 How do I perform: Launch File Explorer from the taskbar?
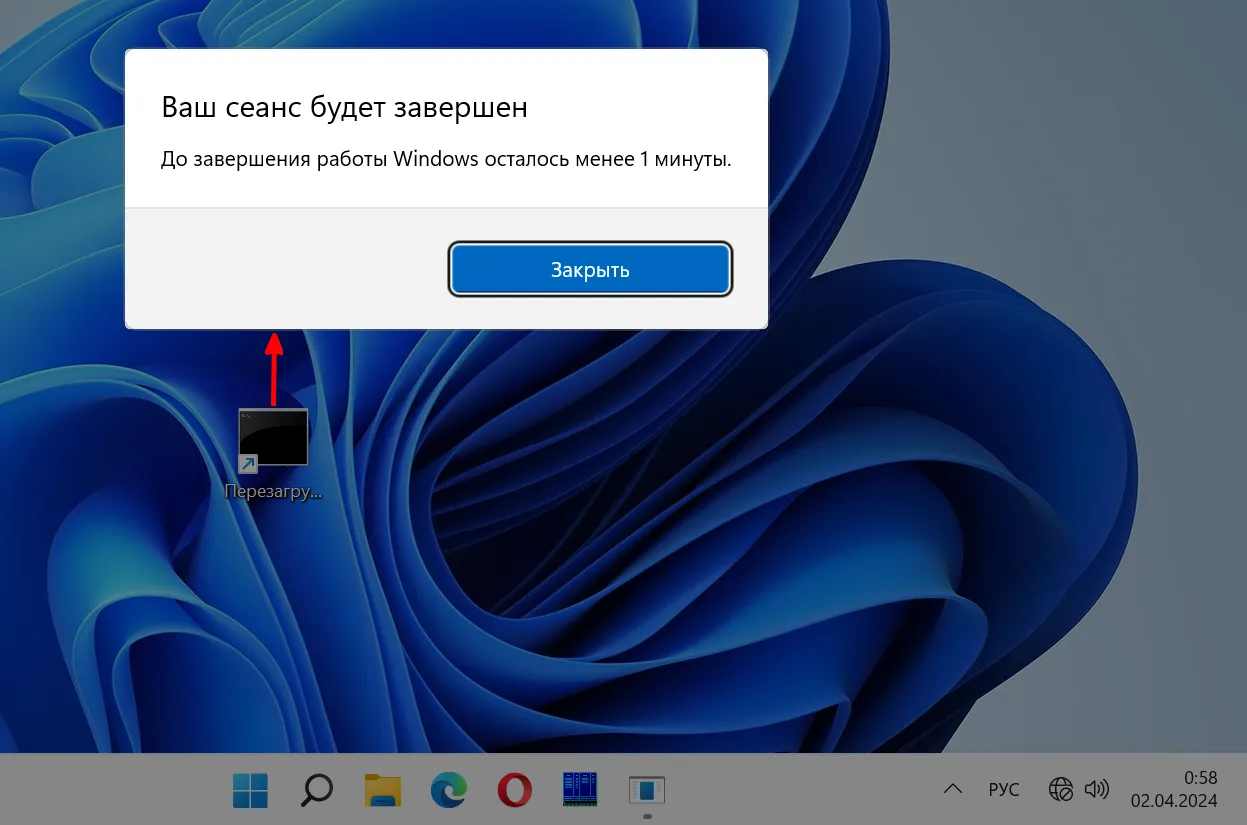(x=382, y=790)
